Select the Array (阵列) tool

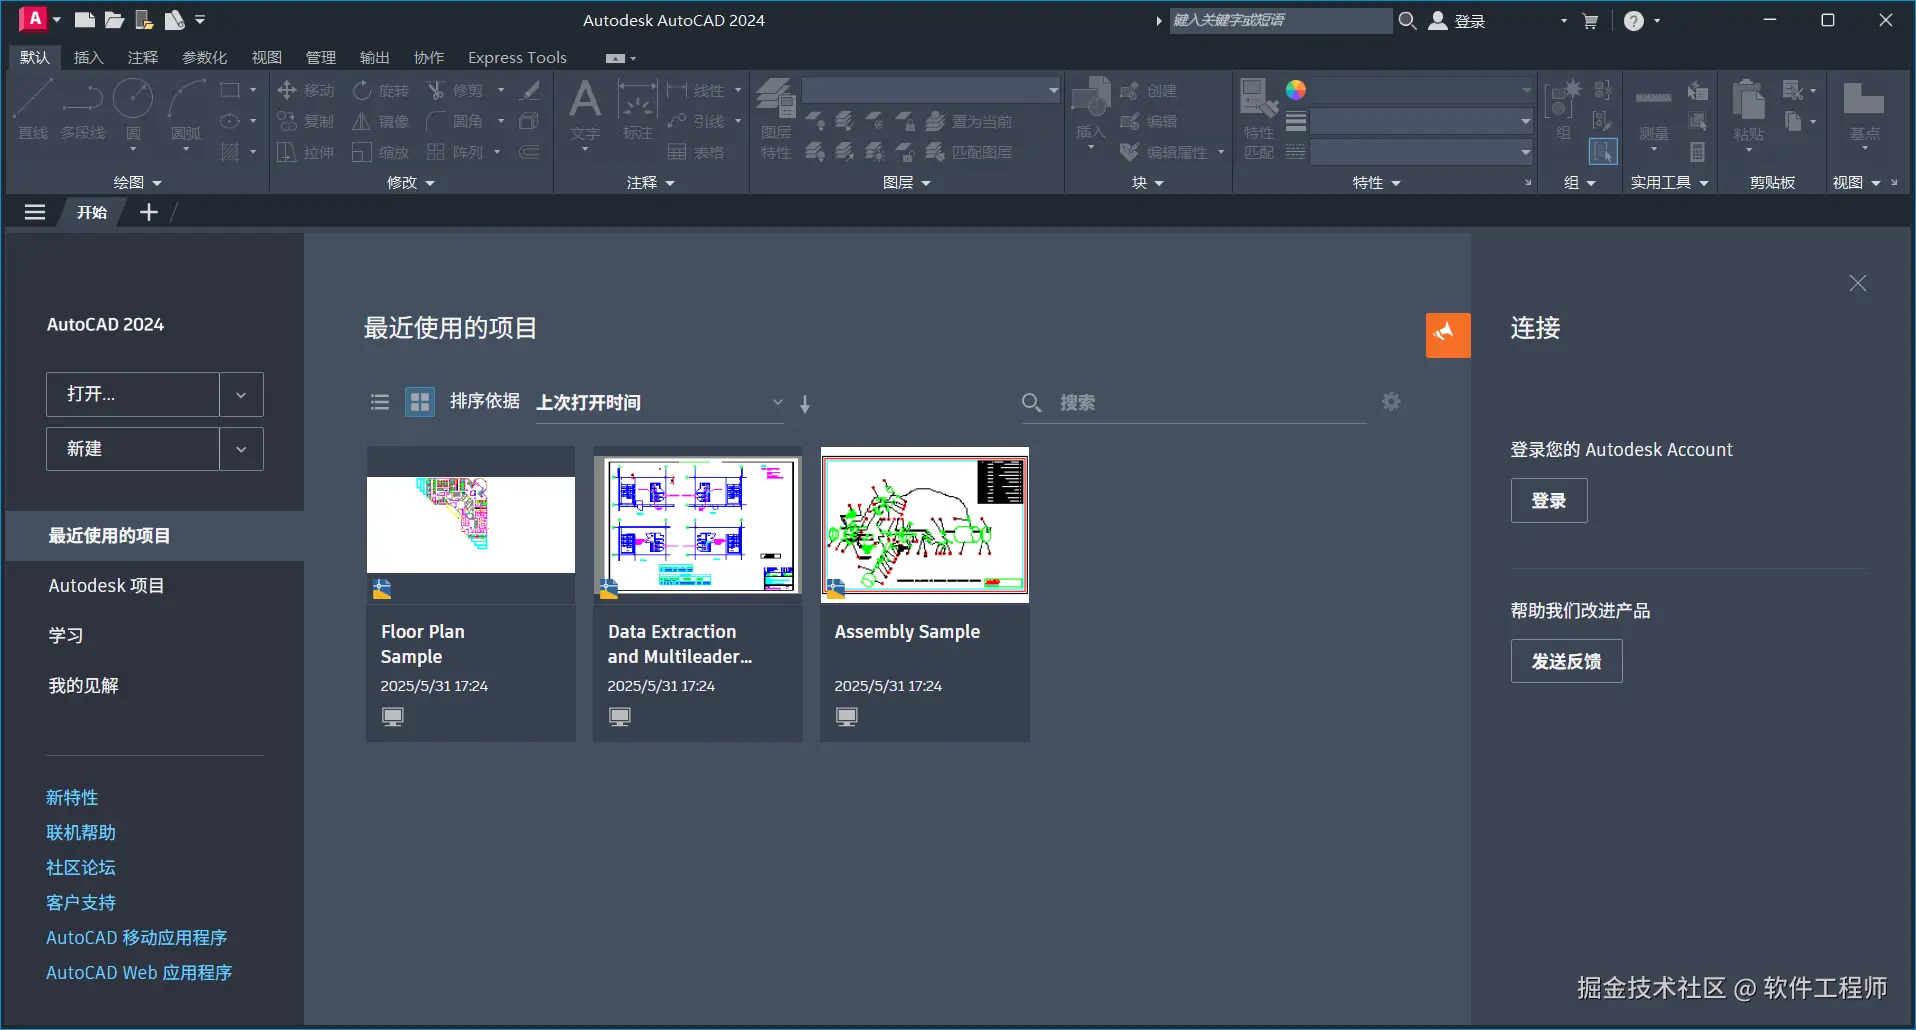pos(456,153)
